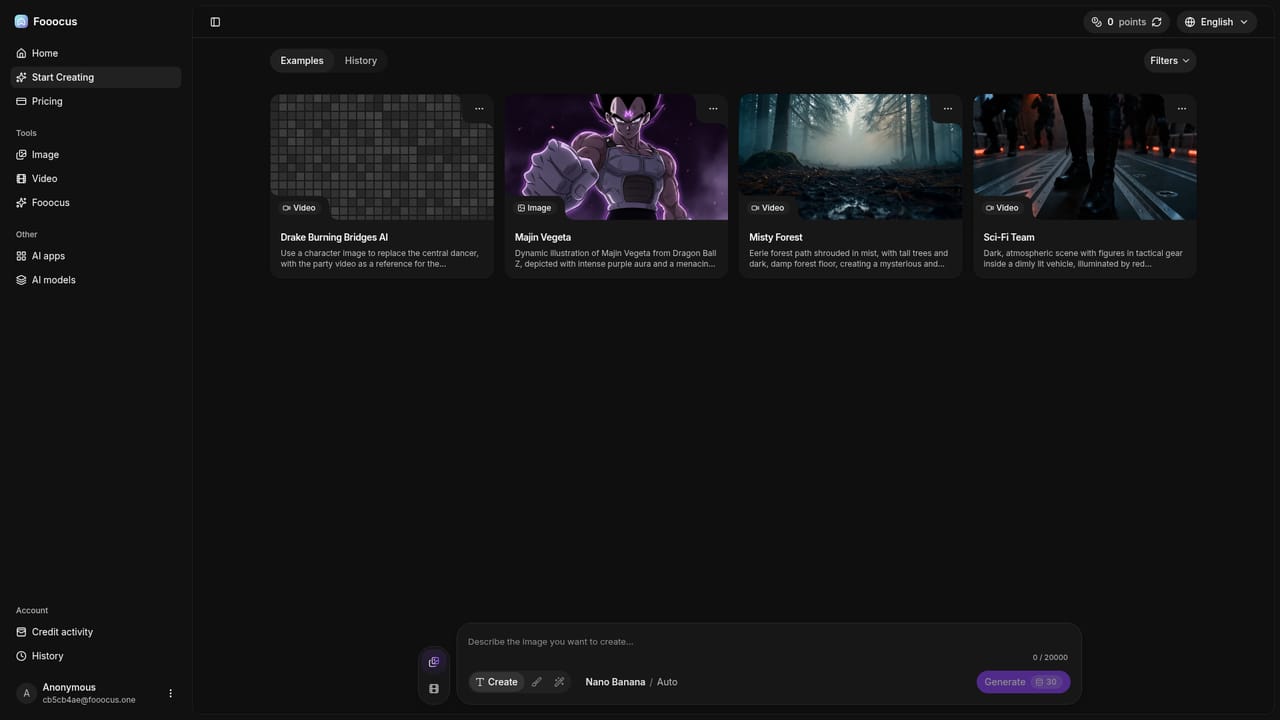1280x720 pixels.
Task: Open the Majin Vegeta thumbnail
Action: (x=616, y=157)
